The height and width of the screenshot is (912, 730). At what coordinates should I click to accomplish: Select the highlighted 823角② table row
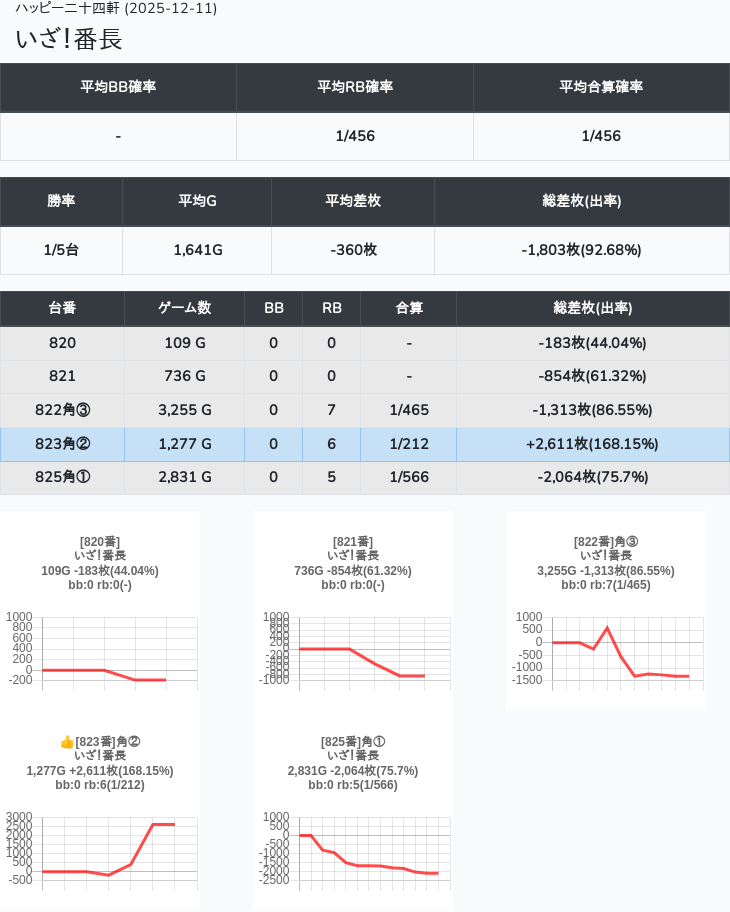[364, 444]
